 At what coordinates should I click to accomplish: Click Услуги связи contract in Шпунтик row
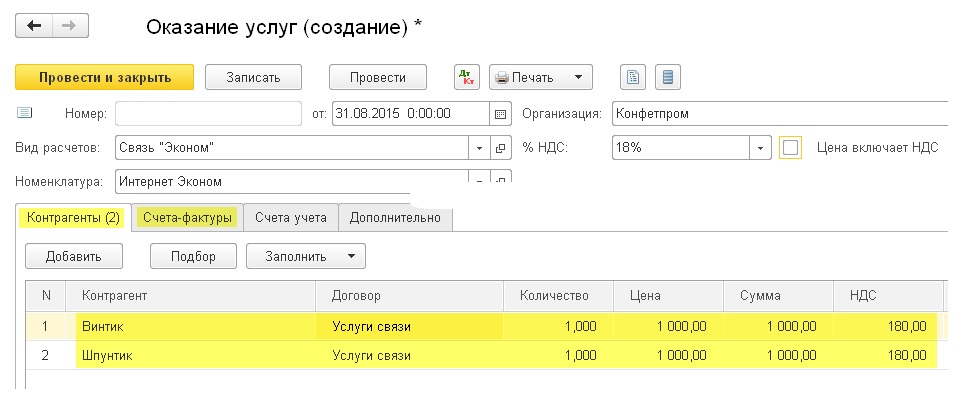[410, 356]
